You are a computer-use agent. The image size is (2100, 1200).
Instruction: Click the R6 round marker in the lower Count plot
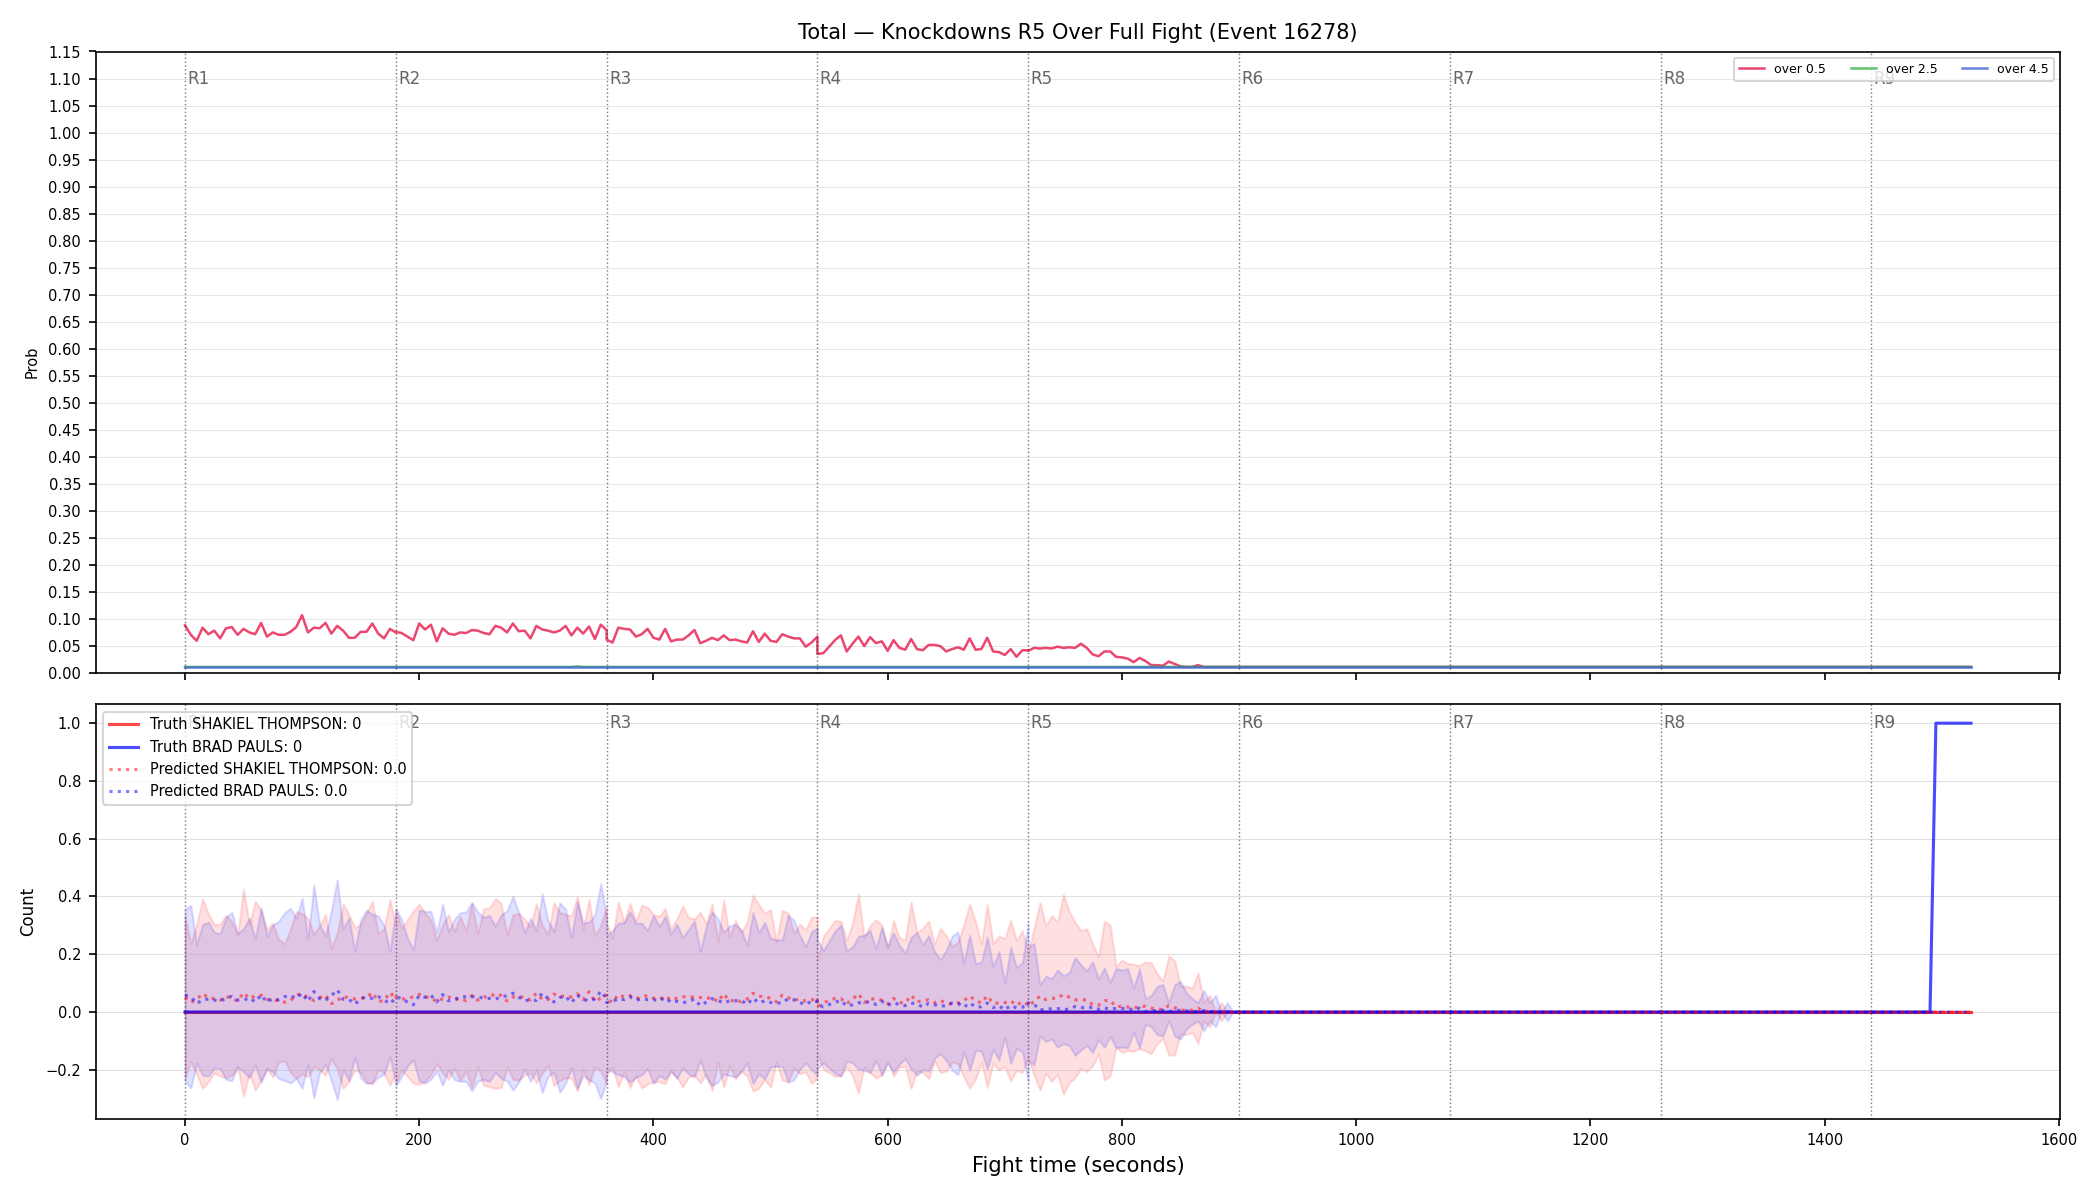[x=1252, y=722]
